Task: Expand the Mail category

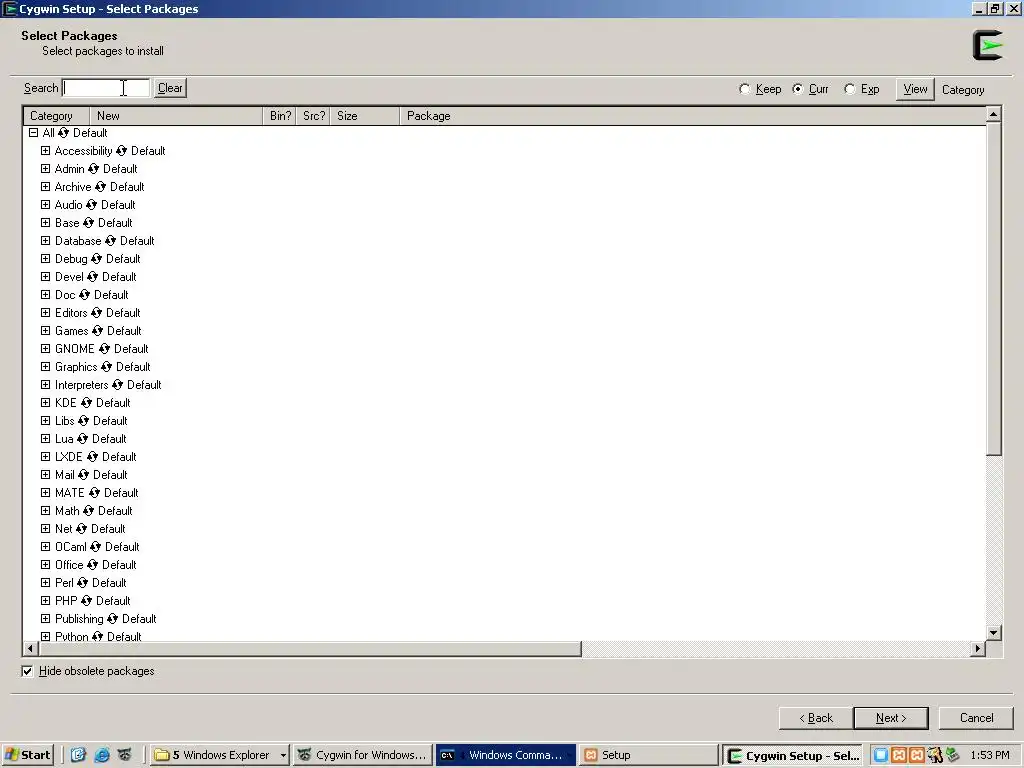Action: [46, 475]
